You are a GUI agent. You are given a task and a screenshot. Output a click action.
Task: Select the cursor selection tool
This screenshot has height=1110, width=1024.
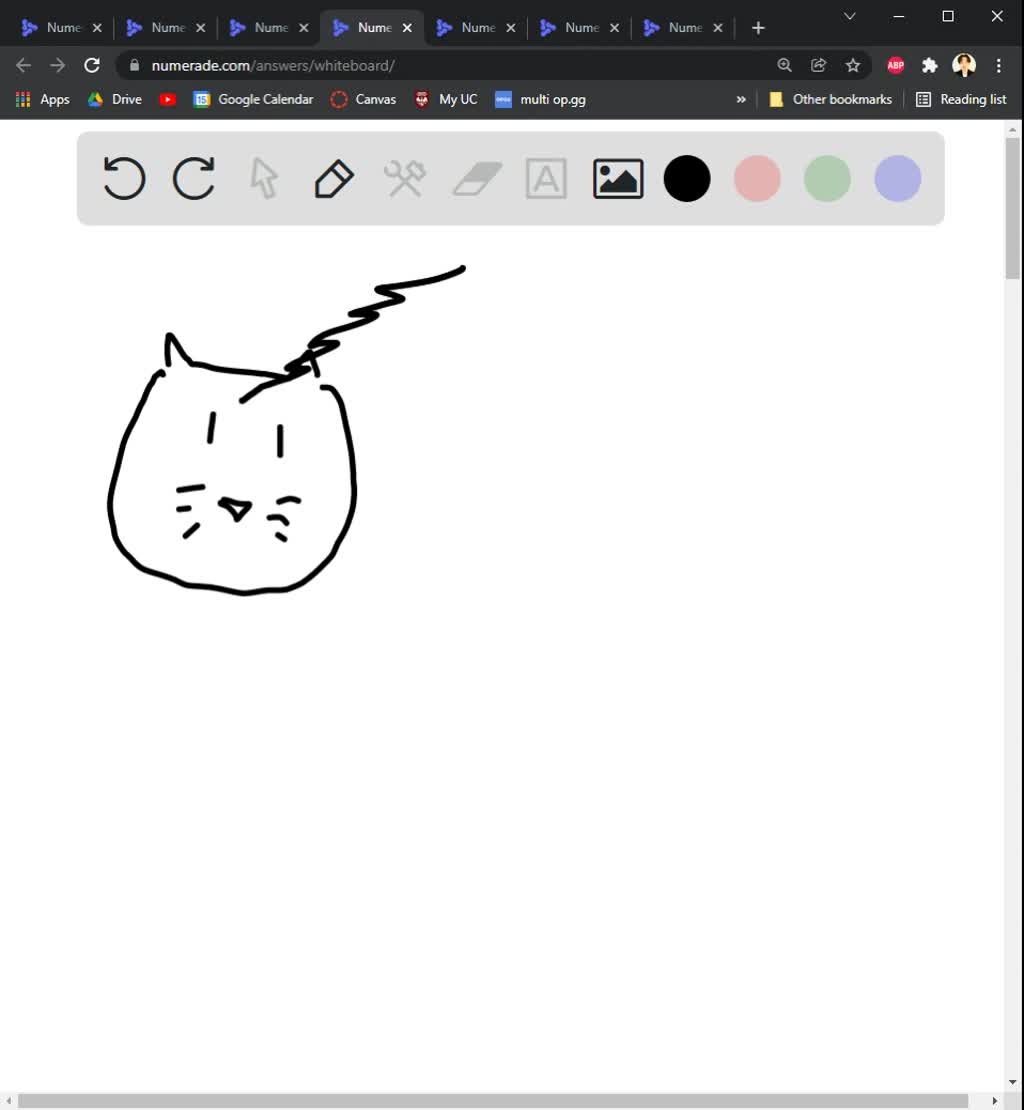tap(262, 178)
